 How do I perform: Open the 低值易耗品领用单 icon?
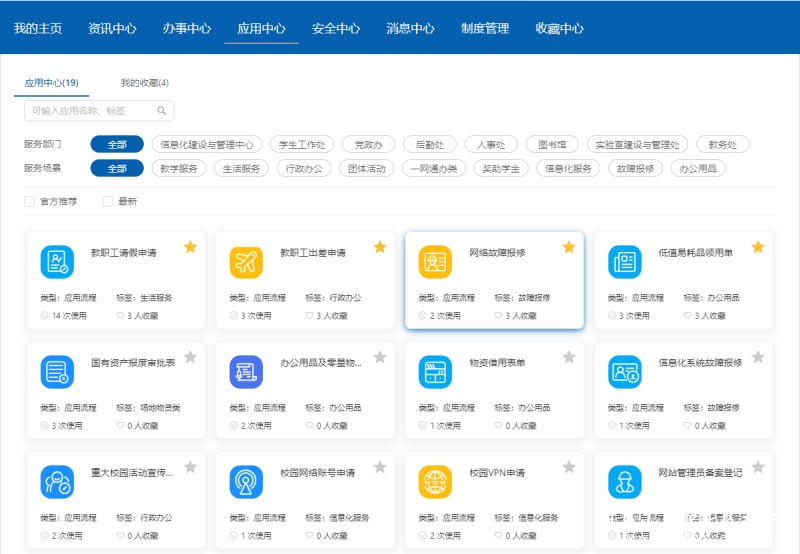tap(625, 262)
